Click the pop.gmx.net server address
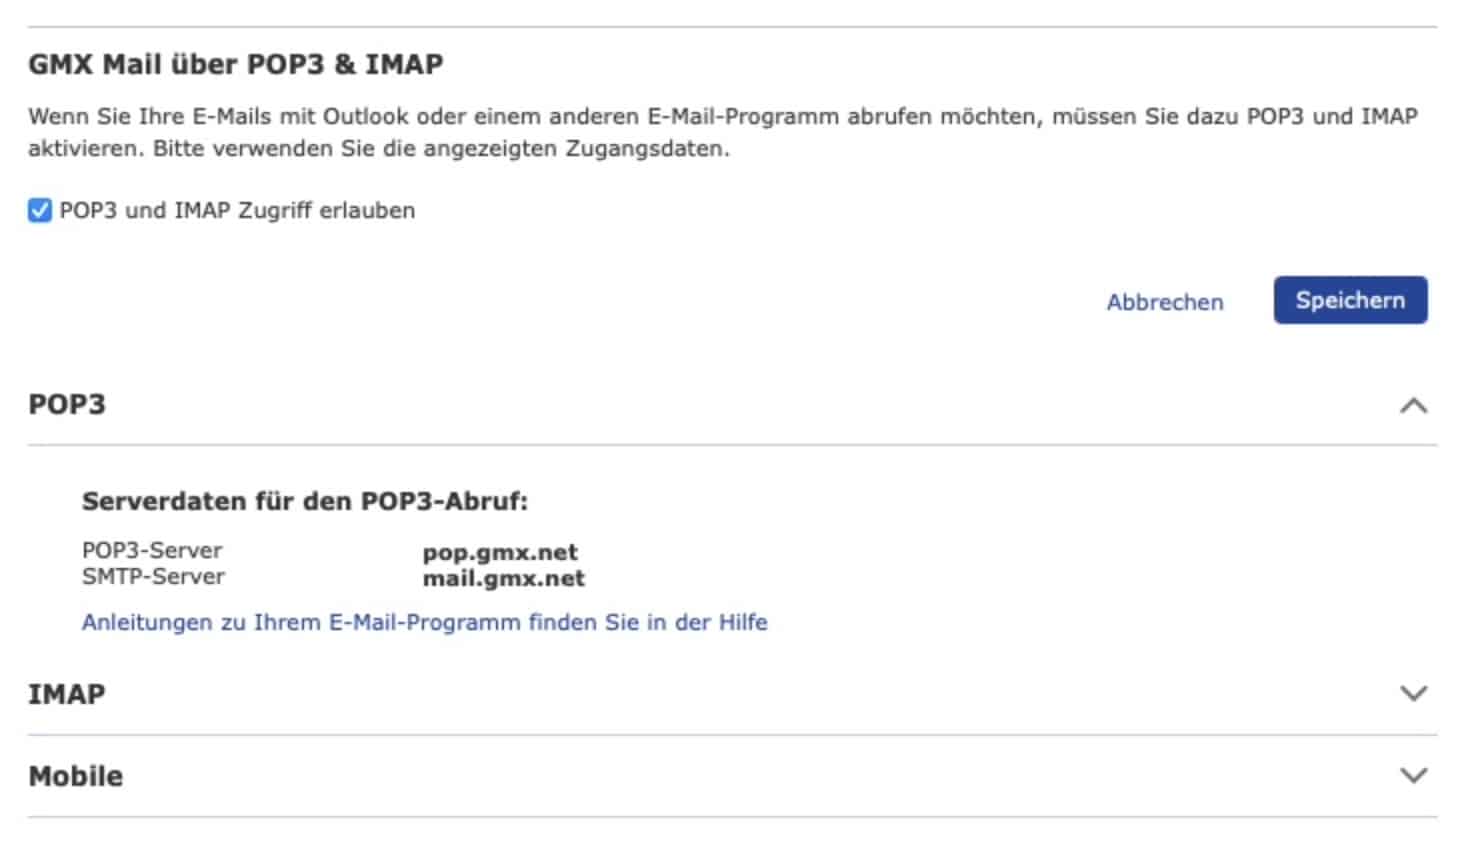The height and width of the screenshot is (846, 1478). coord(500,552)
